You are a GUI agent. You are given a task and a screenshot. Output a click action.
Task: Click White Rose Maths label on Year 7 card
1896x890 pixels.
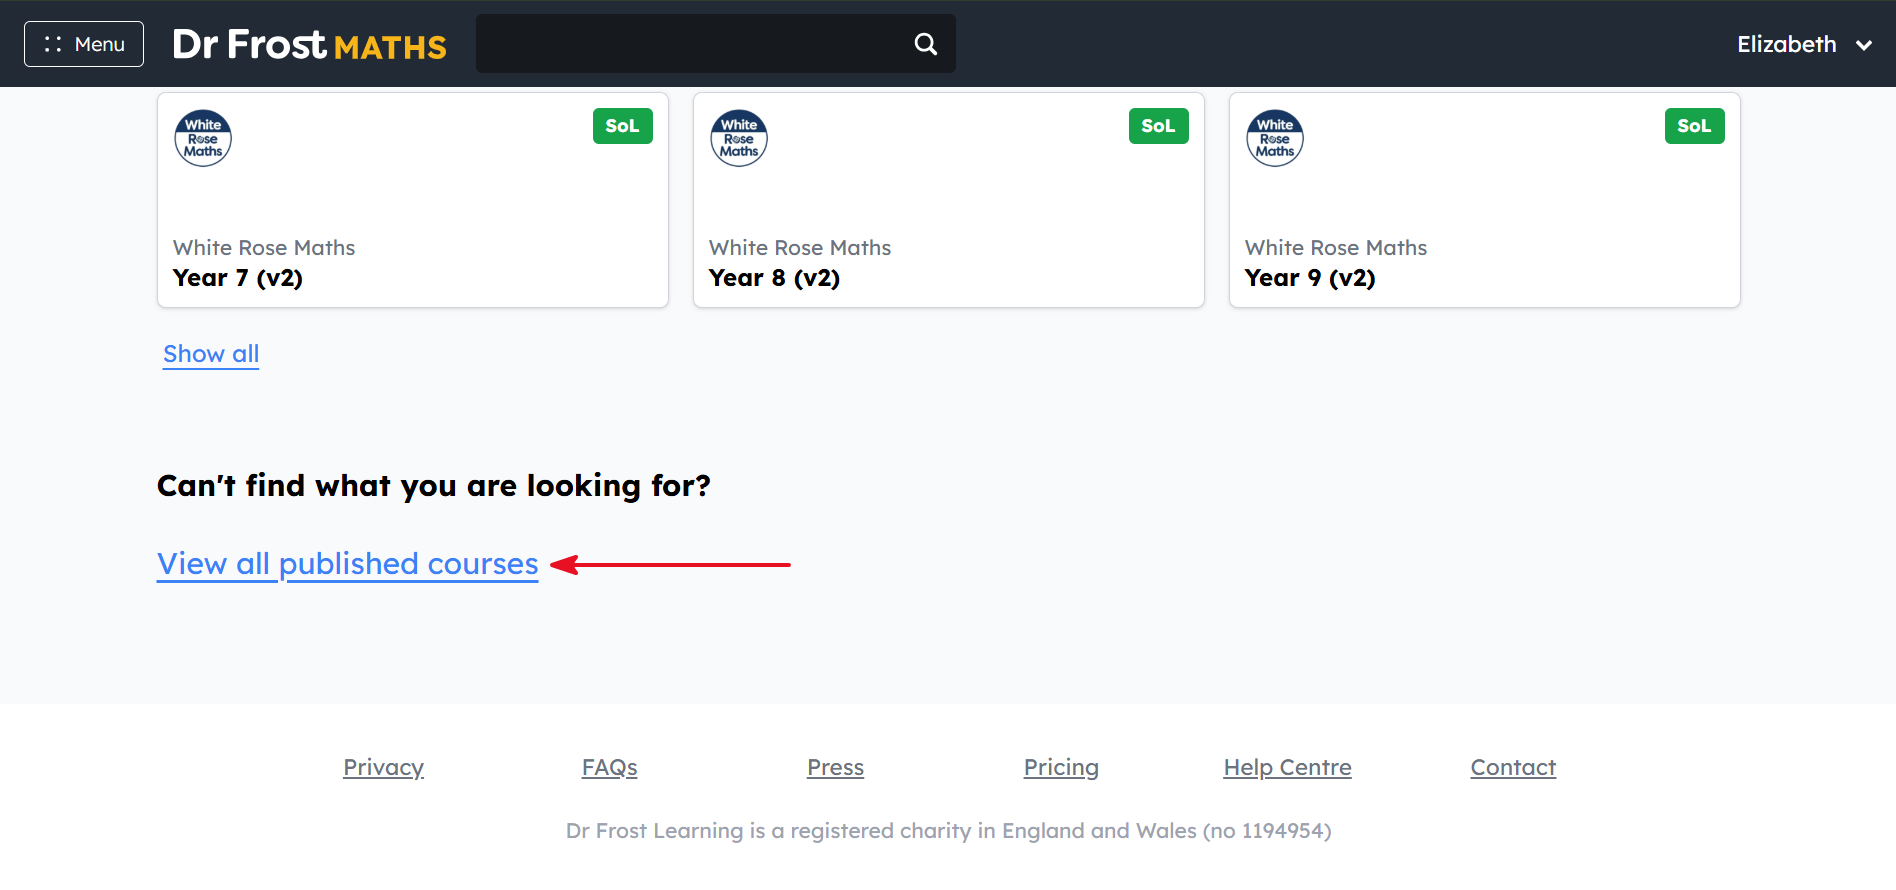(264, 247)
